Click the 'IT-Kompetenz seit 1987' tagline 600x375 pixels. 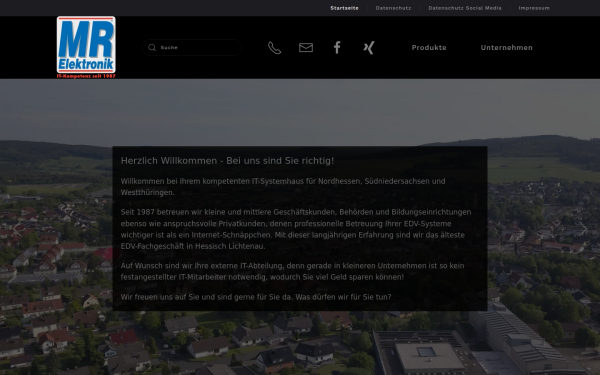[86, 76]
